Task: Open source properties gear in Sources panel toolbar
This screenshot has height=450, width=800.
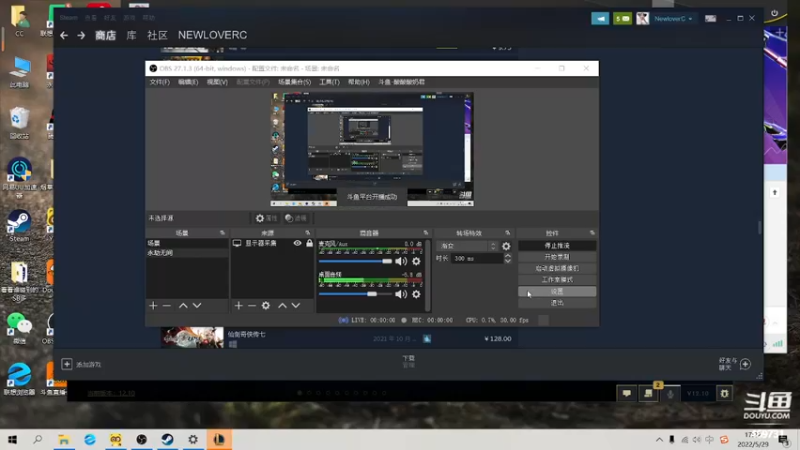Action: (266, 306)
